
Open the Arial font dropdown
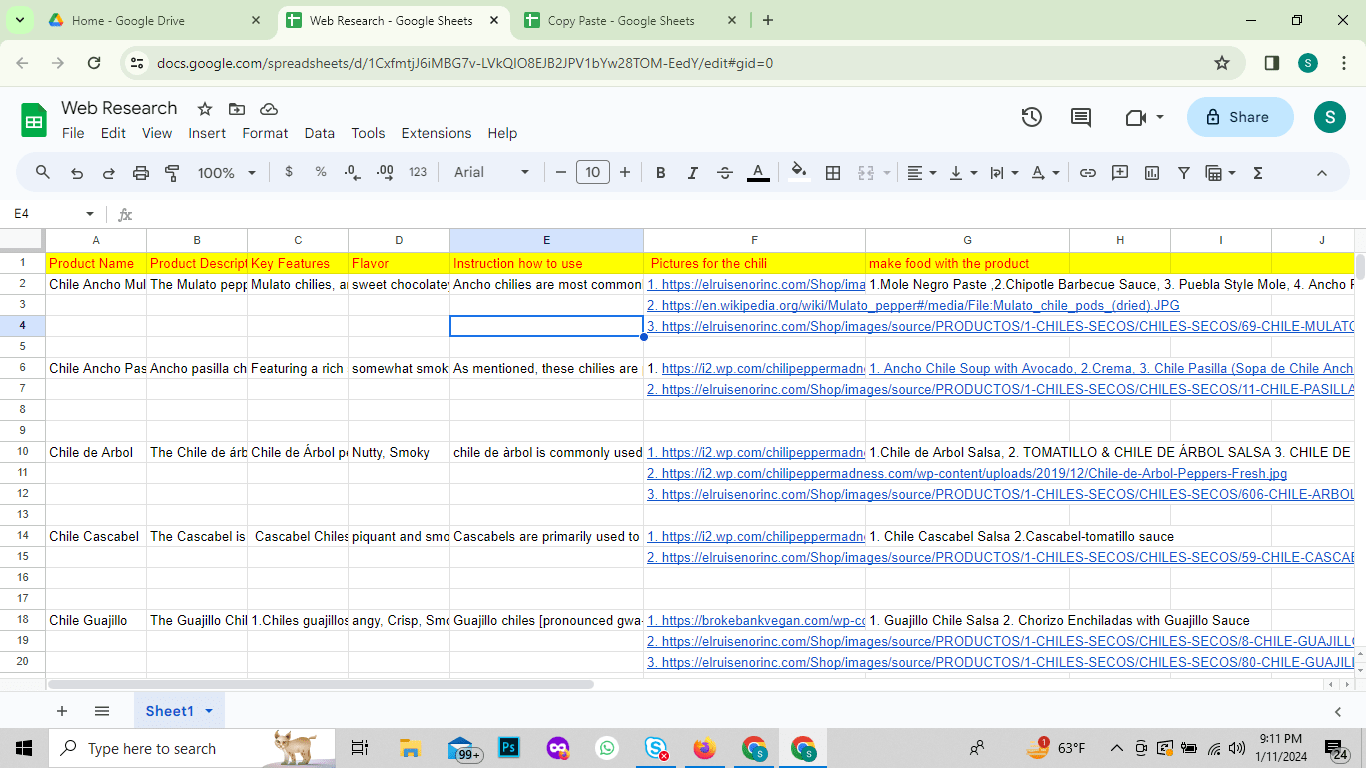[491, 172]
